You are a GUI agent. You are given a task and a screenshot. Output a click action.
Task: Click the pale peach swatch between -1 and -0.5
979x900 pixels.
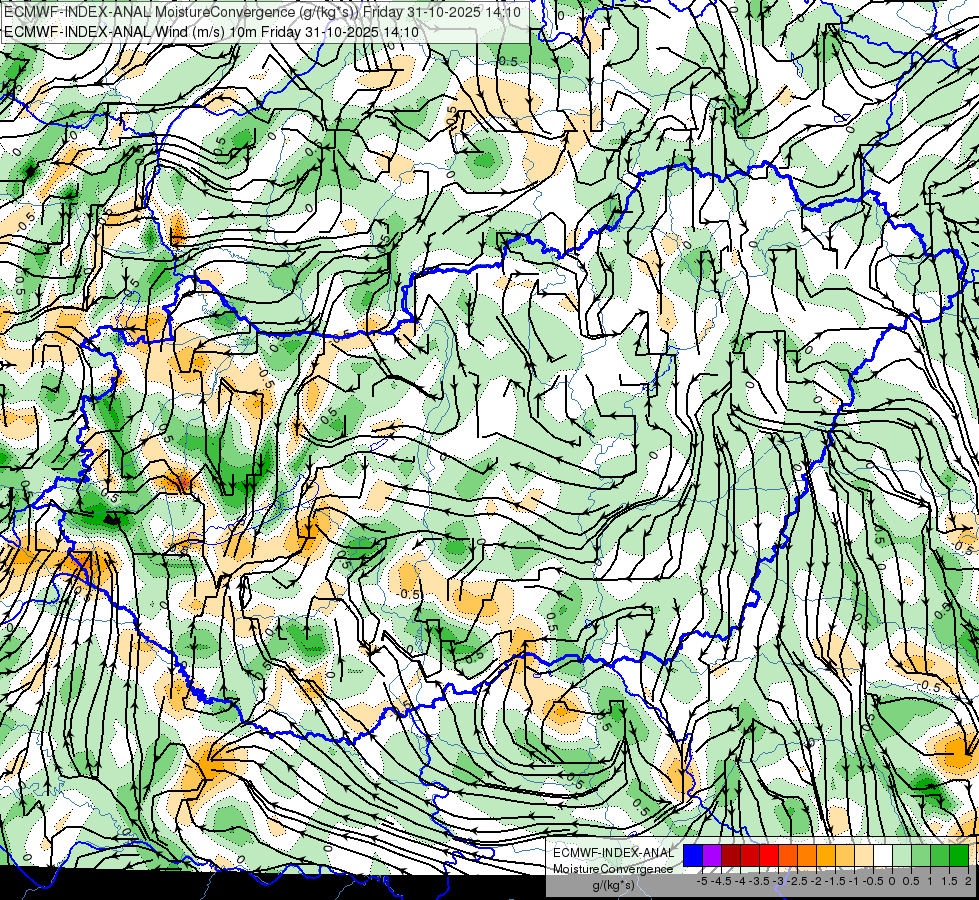(864, 856)
